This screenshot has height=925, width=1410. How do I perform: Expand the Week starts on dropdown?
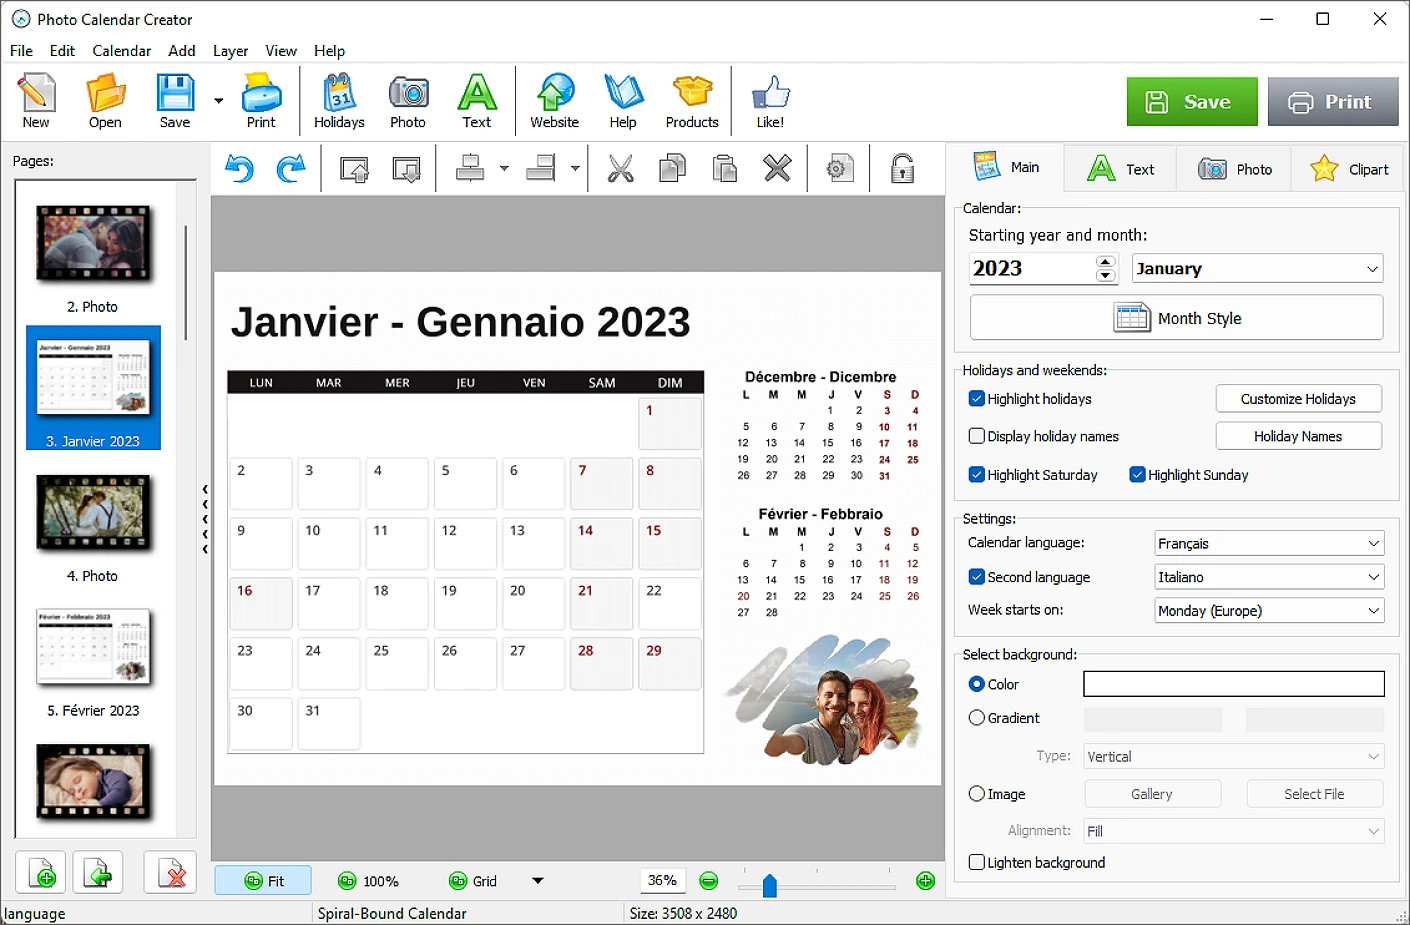1269,611
